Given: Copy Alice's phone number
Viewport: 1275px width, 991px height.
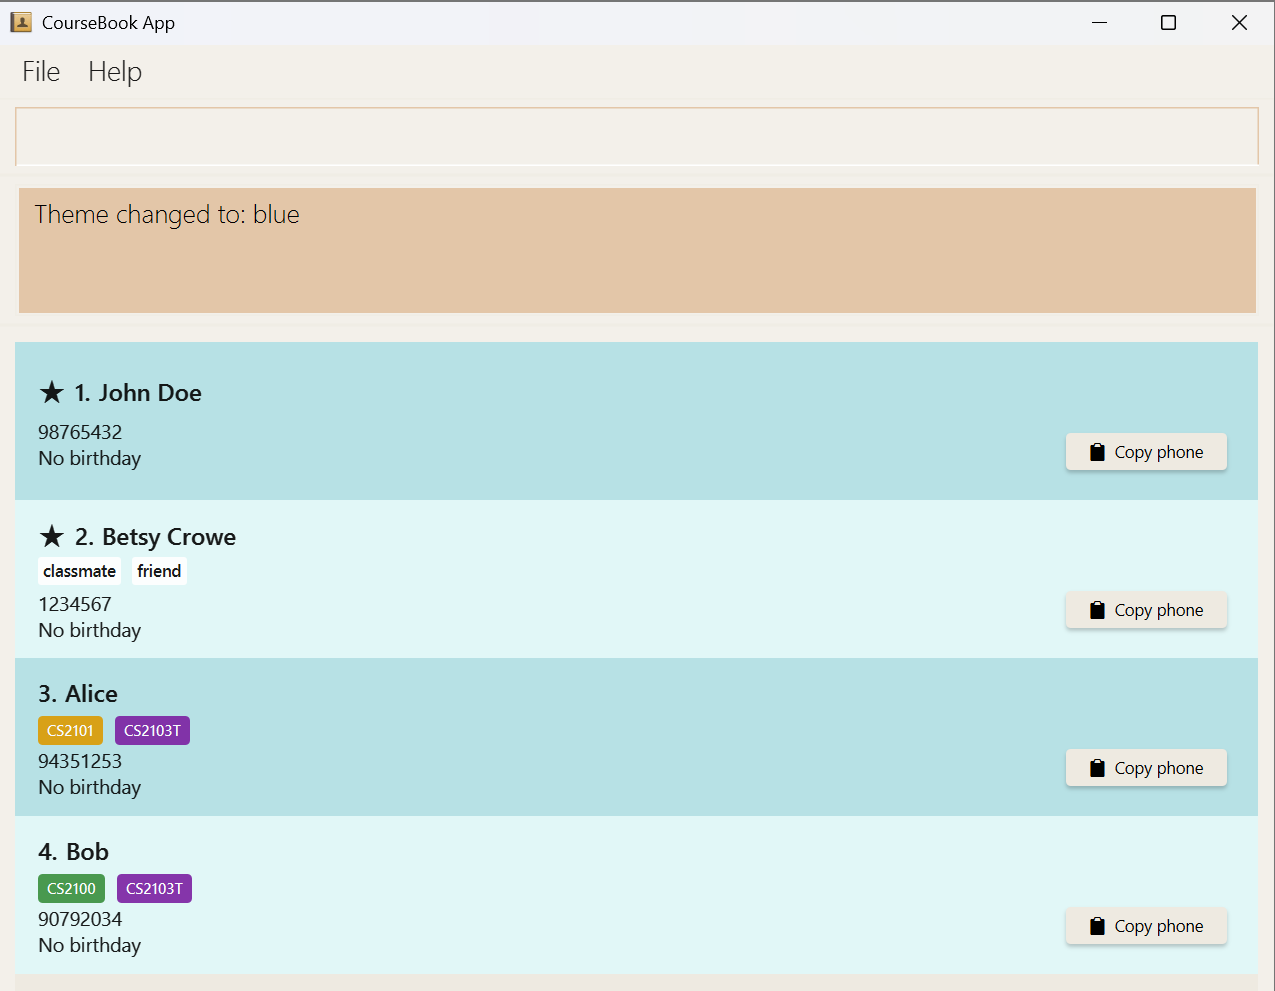Looking at the screenshot, I should tap(1146, 768).
